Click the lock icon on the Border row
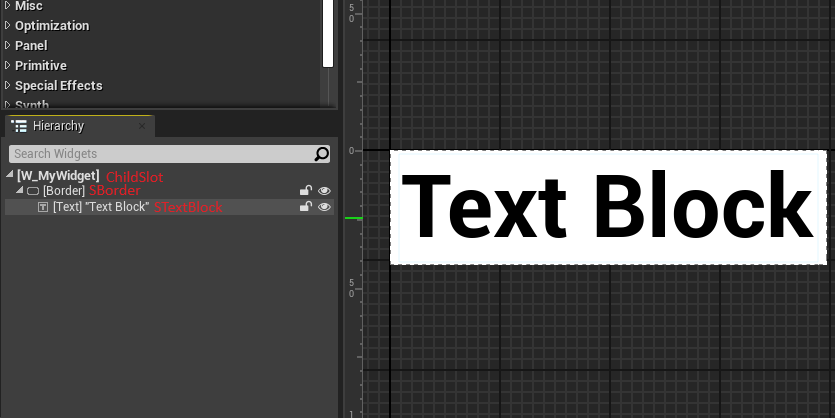Screen dimensions: 835x418 pos(306,191)
